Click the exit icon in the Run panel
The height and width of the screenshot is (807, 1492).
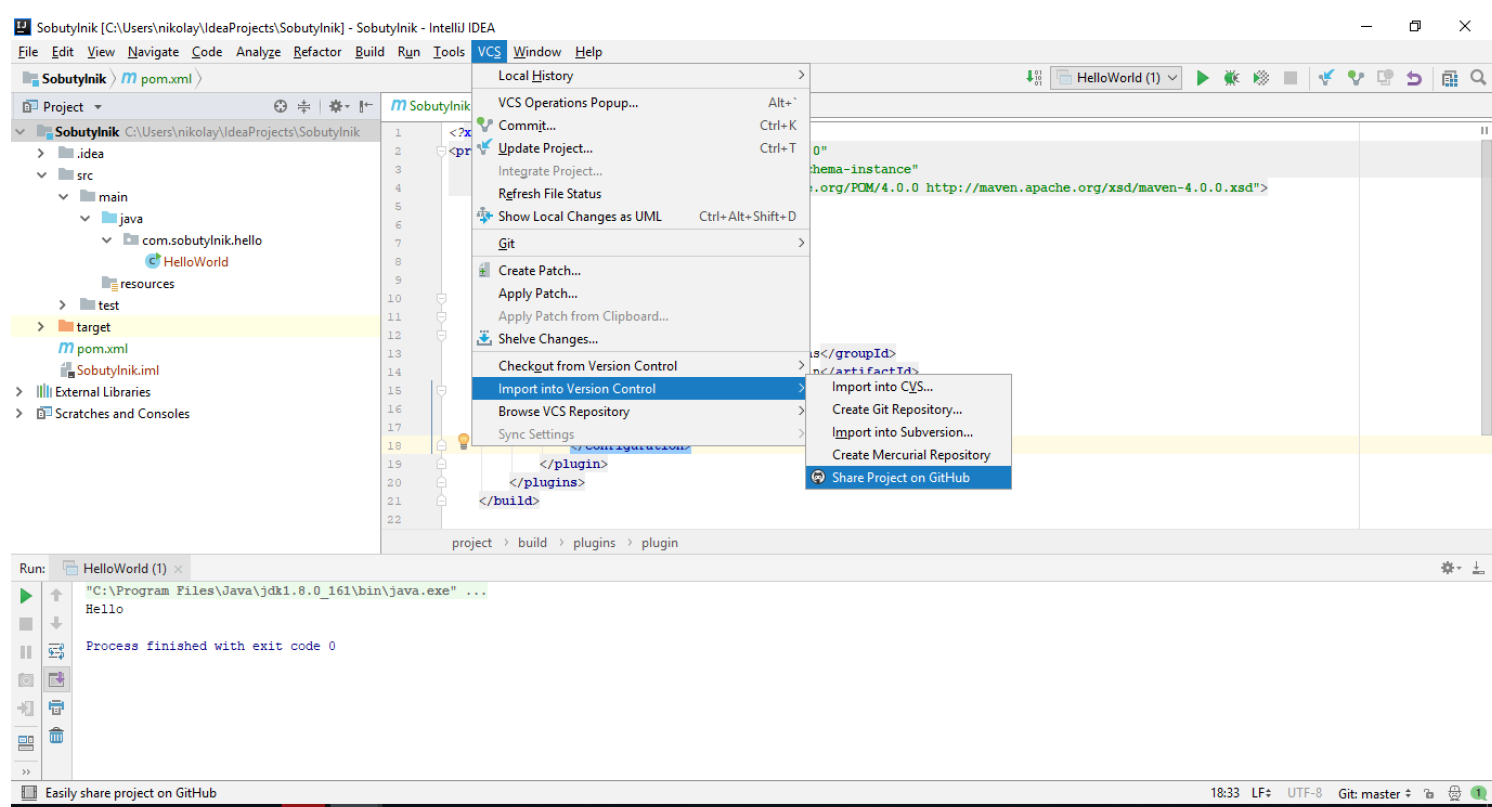pyautogui.click(x=26, y=708)
